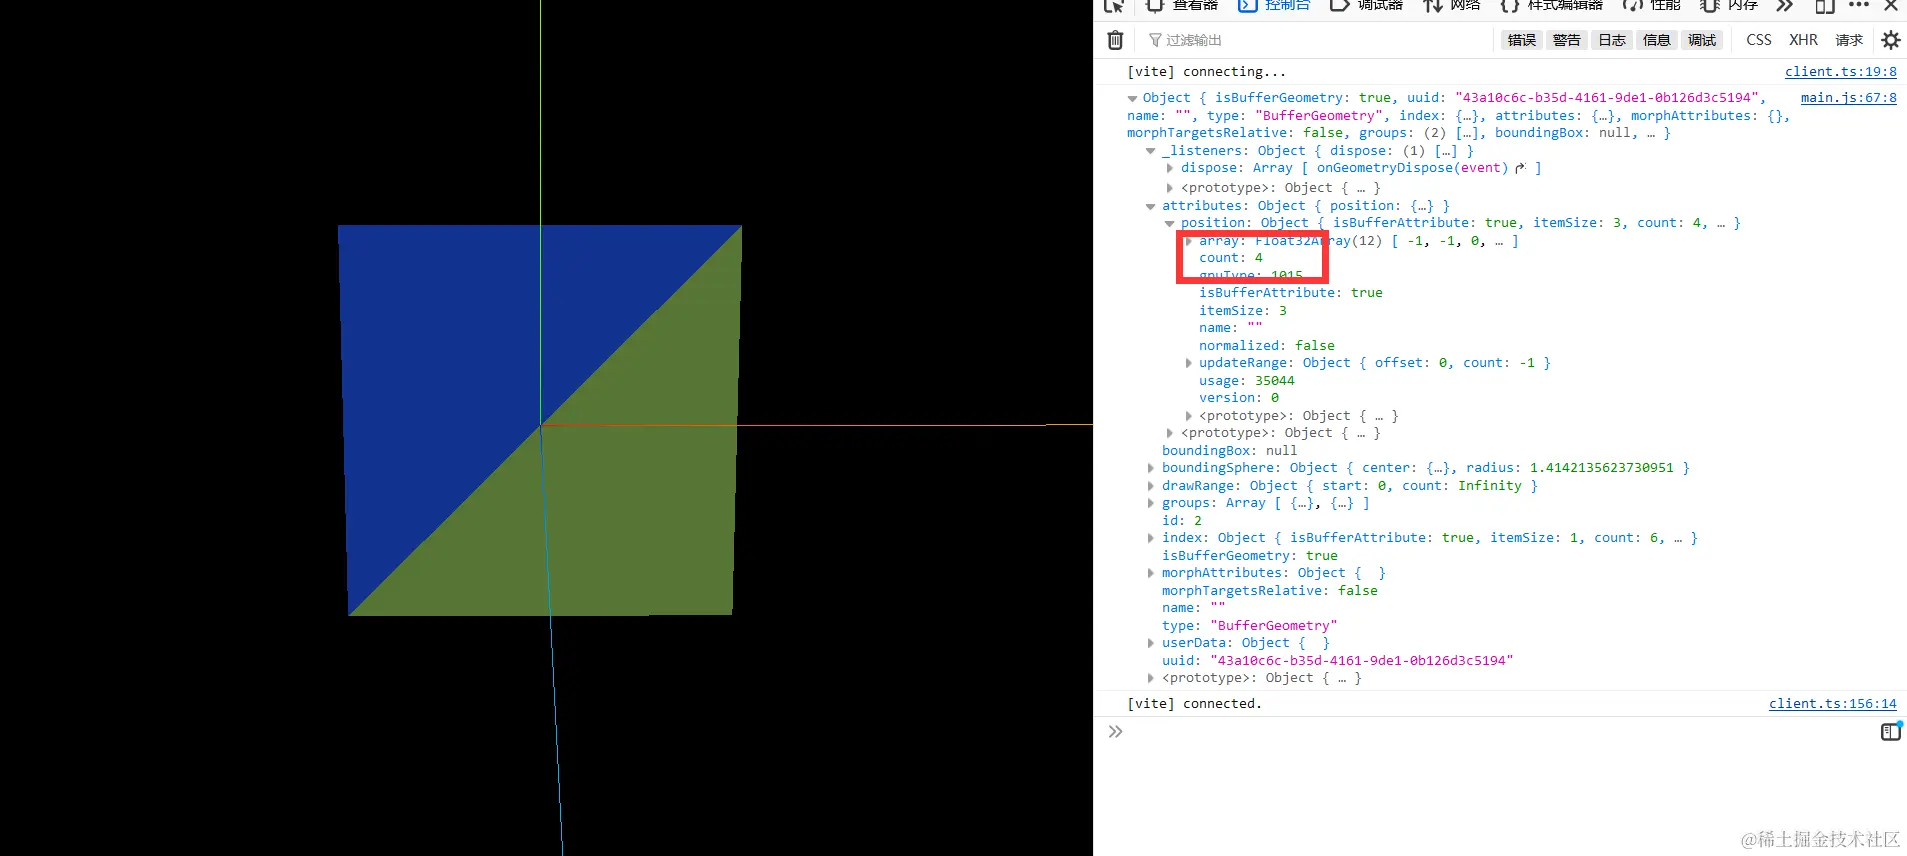This screenshot has width=1907, height=856.
Task: Expand the <prototype> row under _listeners
Action: [x=1170, y=188]
